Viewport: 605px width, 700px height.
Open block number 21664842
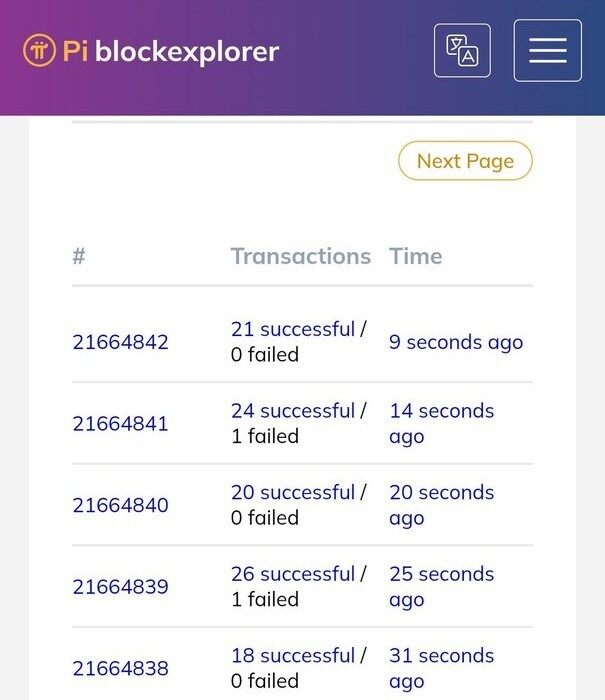pos(120,342)
